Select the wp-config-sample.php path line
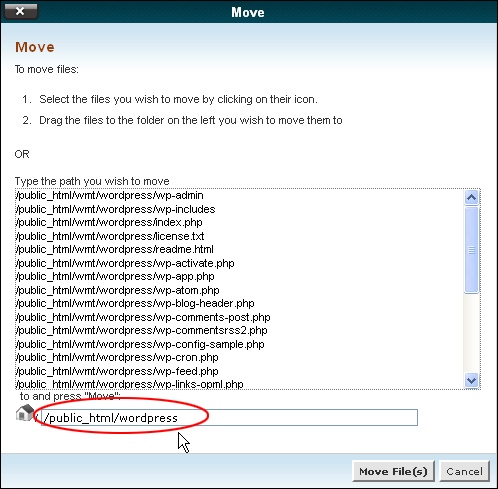This screenshot has width=498, height=489. tap(140, 344)
